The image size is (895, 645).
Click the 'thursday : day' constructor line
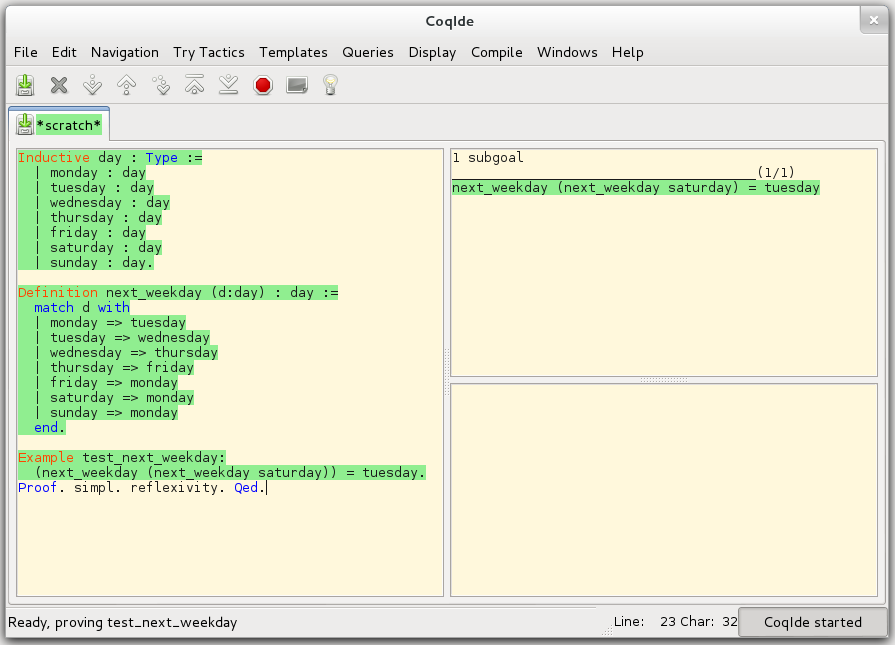[x=106, y=217]
